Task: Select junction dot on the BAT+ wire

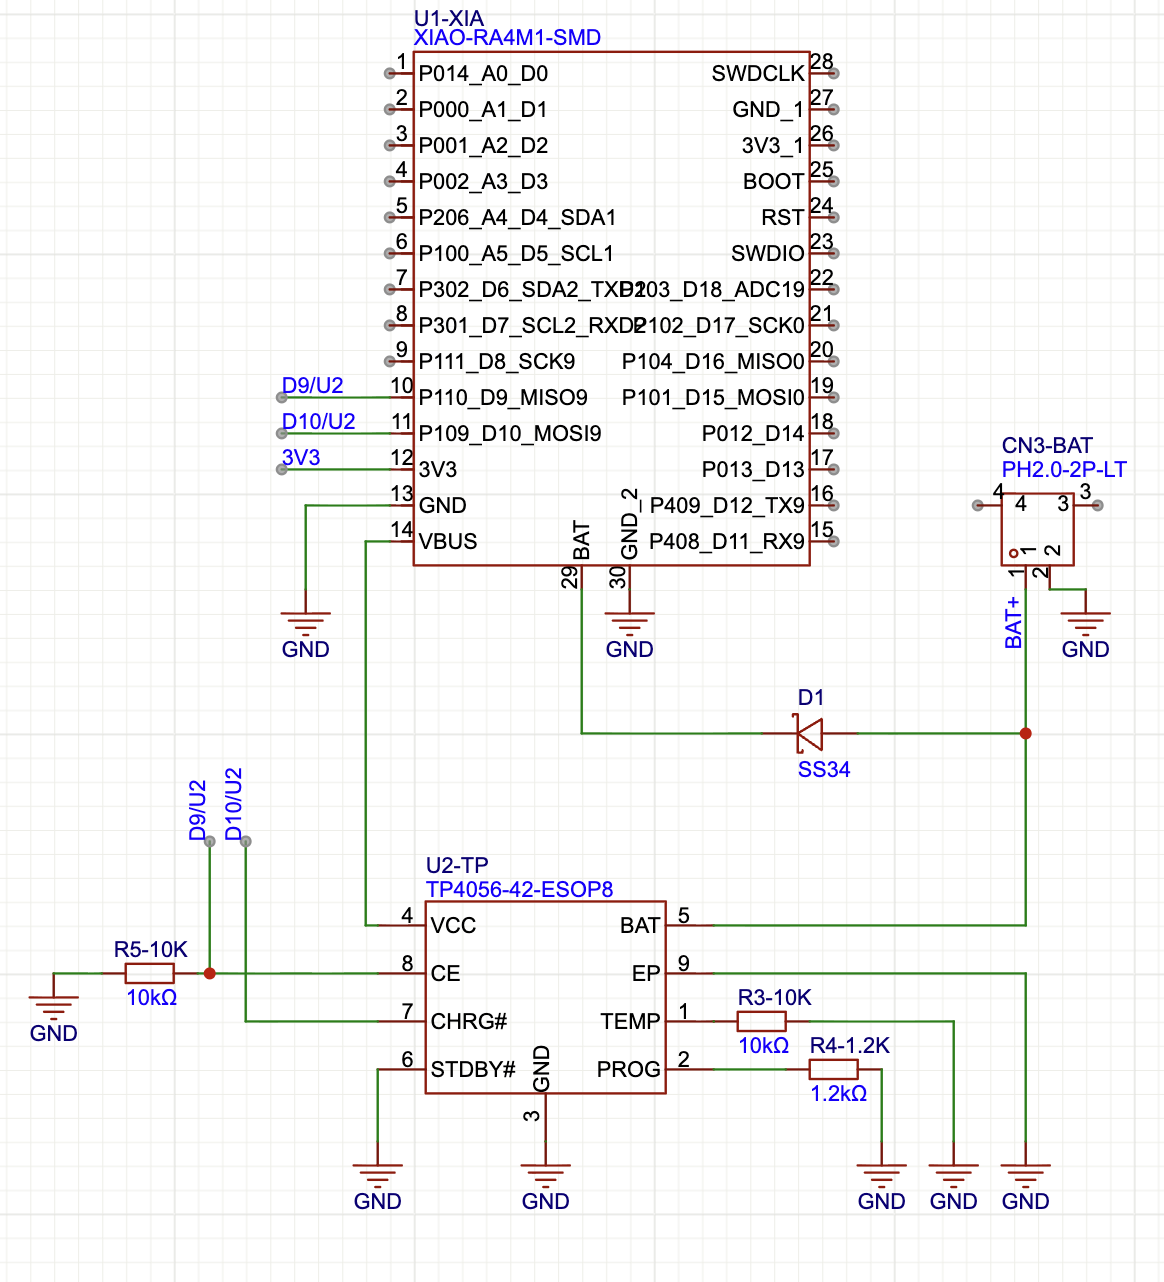Action: click(1025, 733)
